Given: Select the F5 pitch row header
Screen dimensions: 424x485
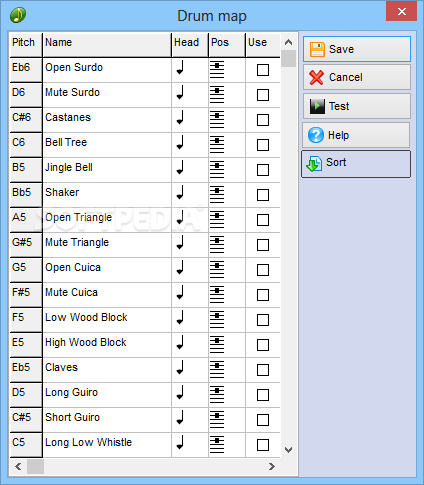Looking at the screenshot, I should (26, 320).
